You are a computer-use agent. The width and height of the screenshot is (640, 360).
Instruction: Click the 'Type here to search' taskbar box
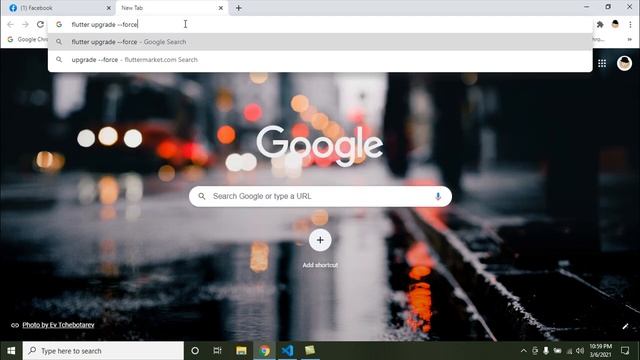103,351
